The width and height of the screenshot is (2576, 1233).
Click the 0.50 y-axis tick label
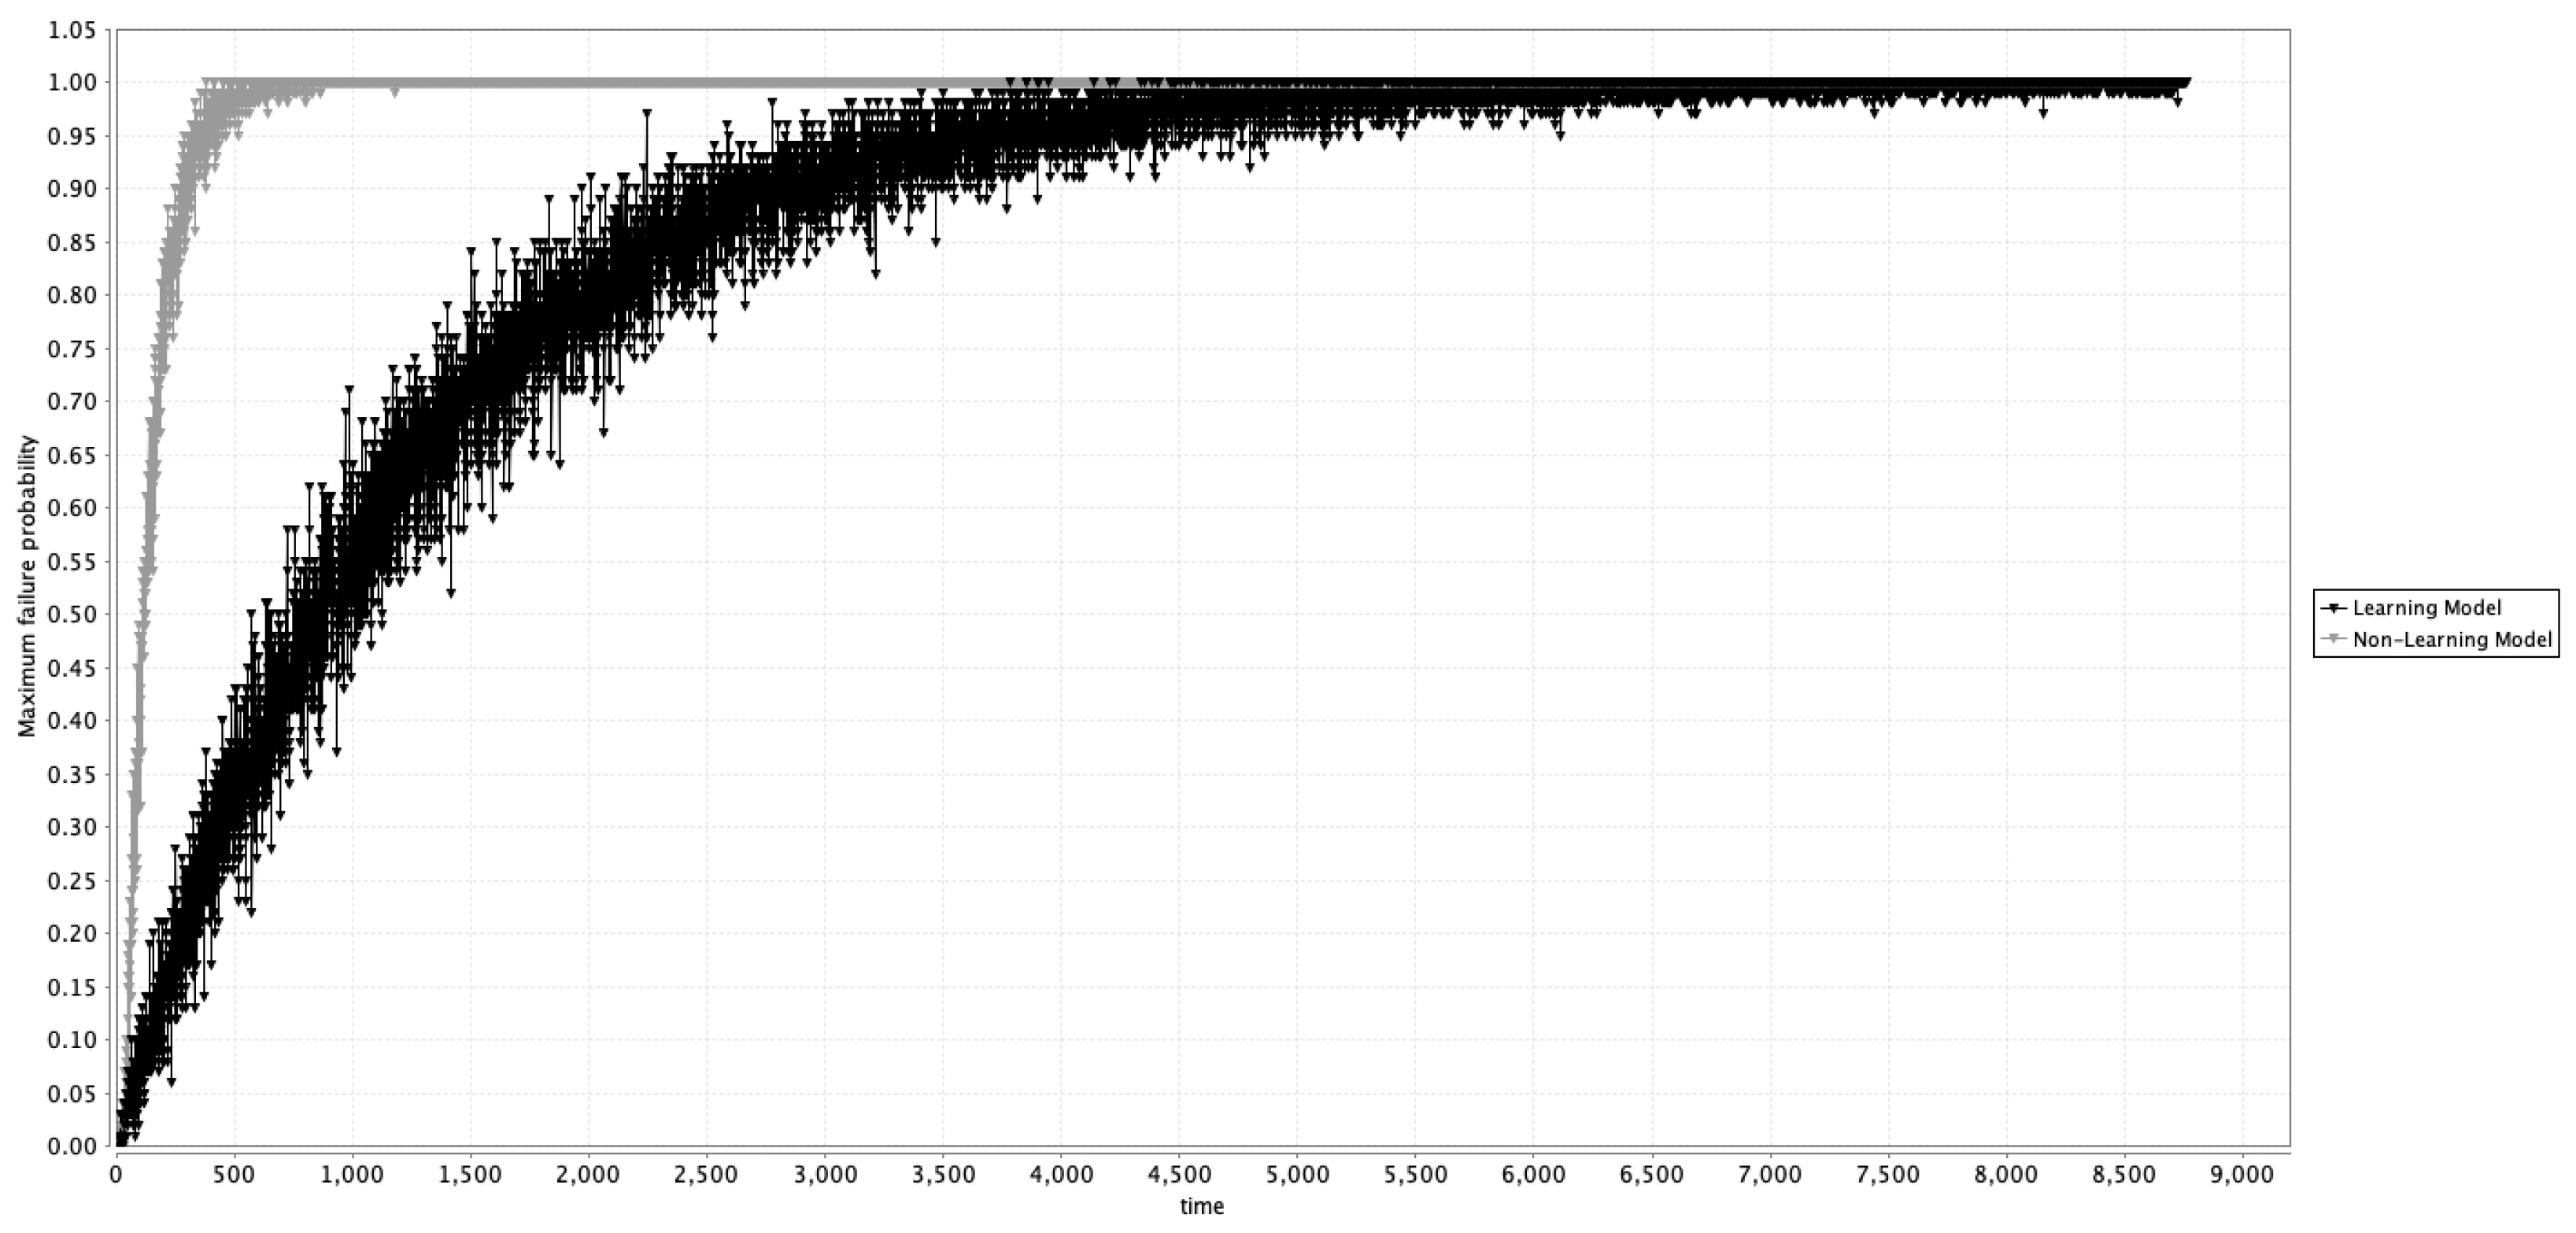pos(72,614)
